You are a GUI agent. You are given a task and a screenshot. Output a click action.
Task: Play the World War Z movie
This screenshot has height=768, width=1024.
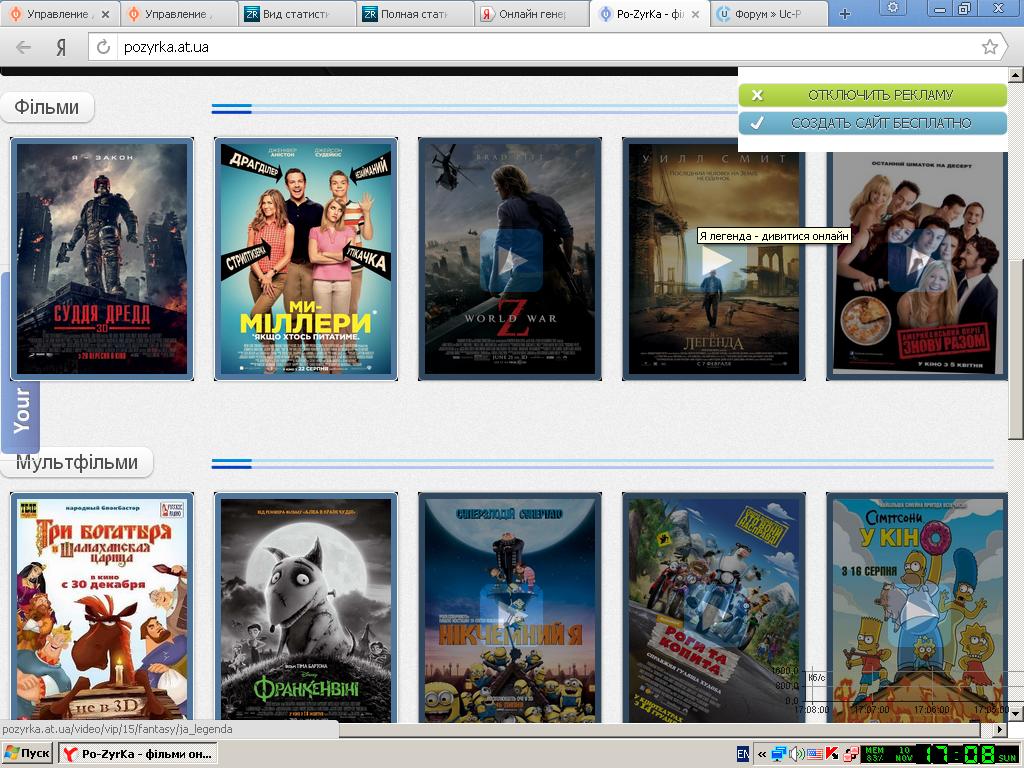point(510,259)
